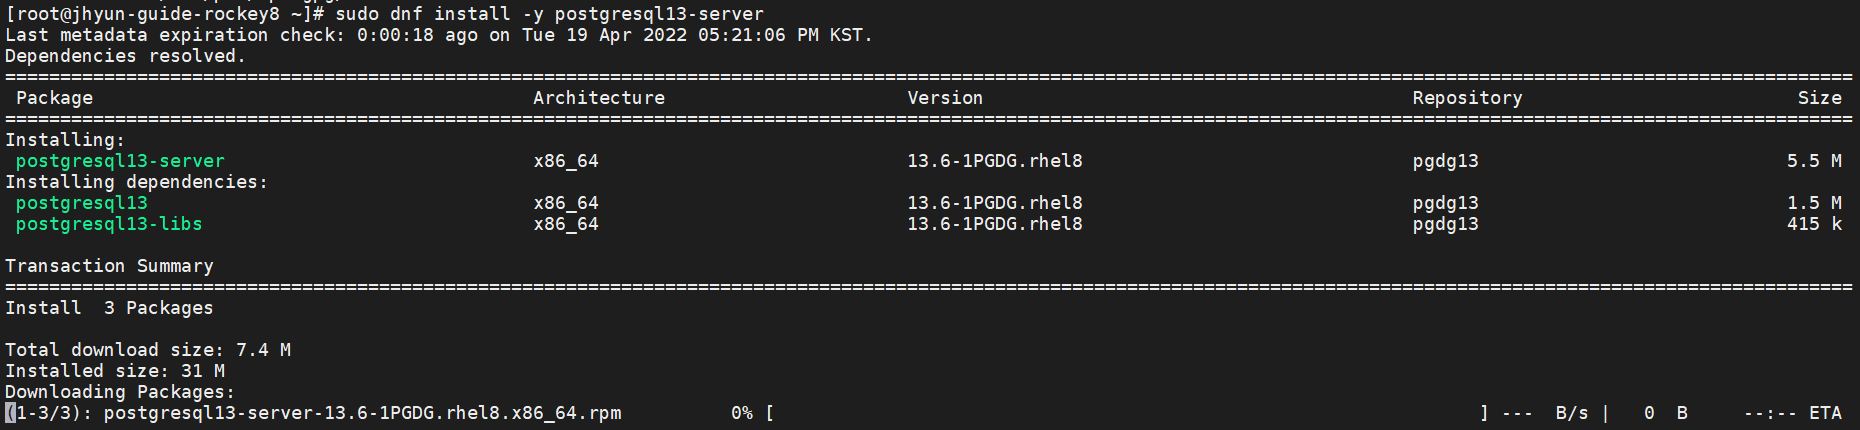
Task: Click the Total download size 7.4 M line
Action: pyautogui.click(x=148, y=350)
